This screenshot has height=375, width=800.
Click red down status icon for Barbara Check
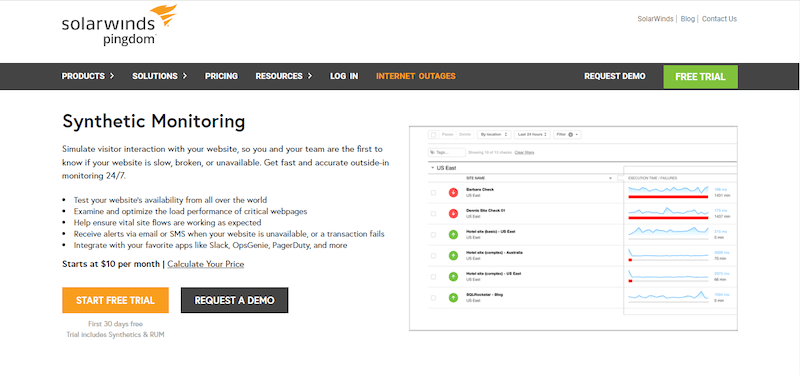coord(453,192)
